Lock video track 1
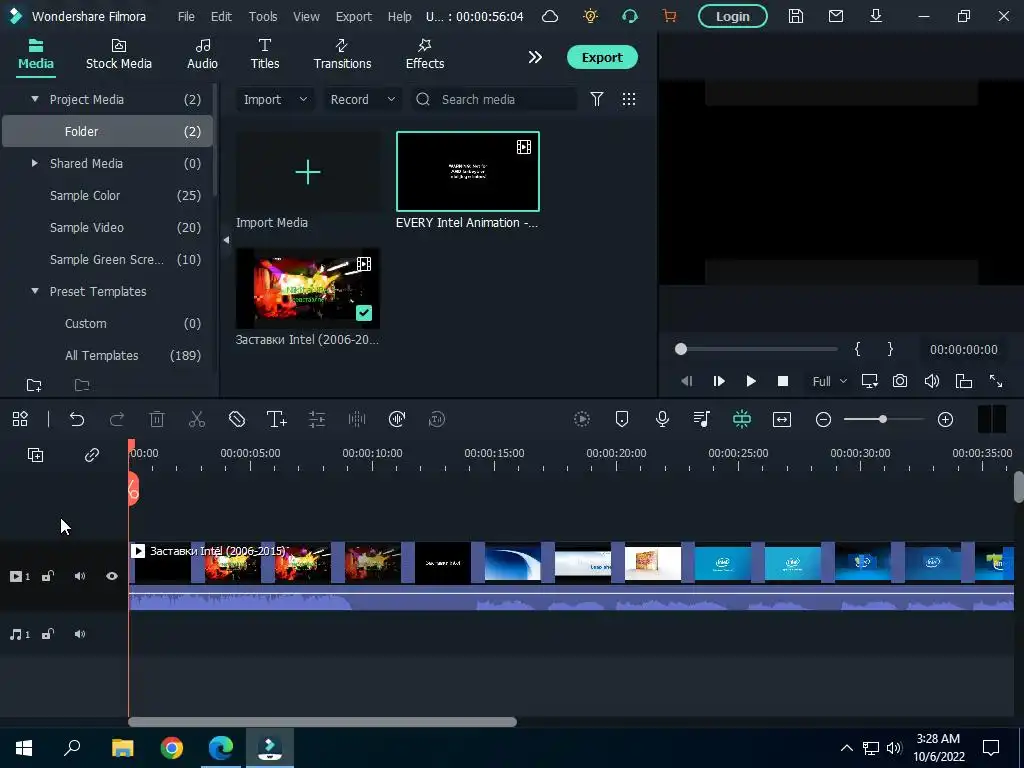1024x768 pixels. pyautogui.click(x=48, y=576)
